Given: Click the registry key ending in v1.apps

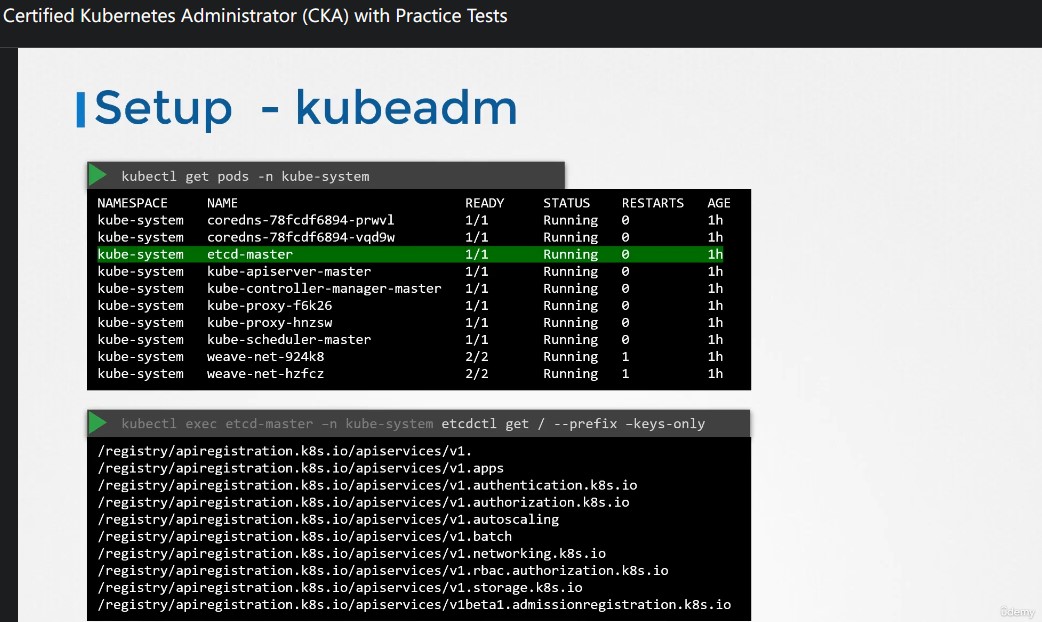Looking at the screenshot, I should 300,468.
